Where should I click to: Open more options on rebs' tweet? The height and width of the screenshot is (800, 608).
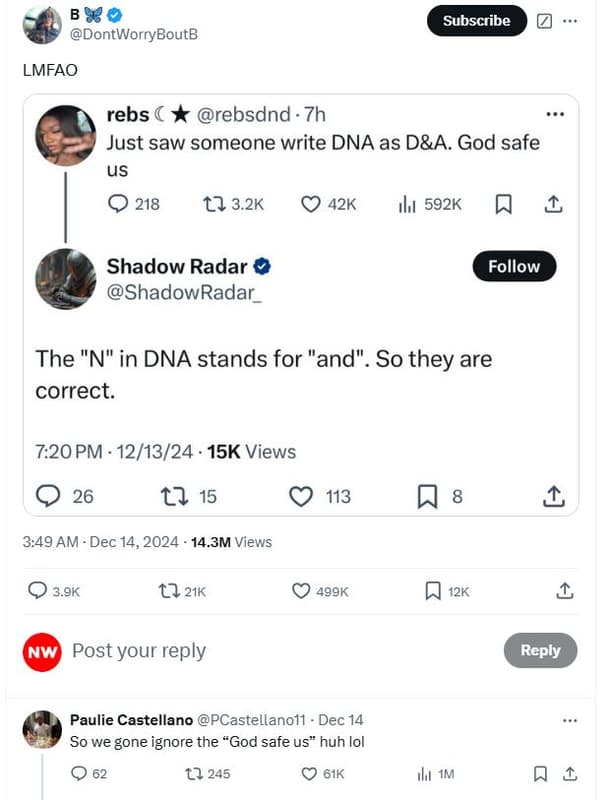click(x=555, y=114)
